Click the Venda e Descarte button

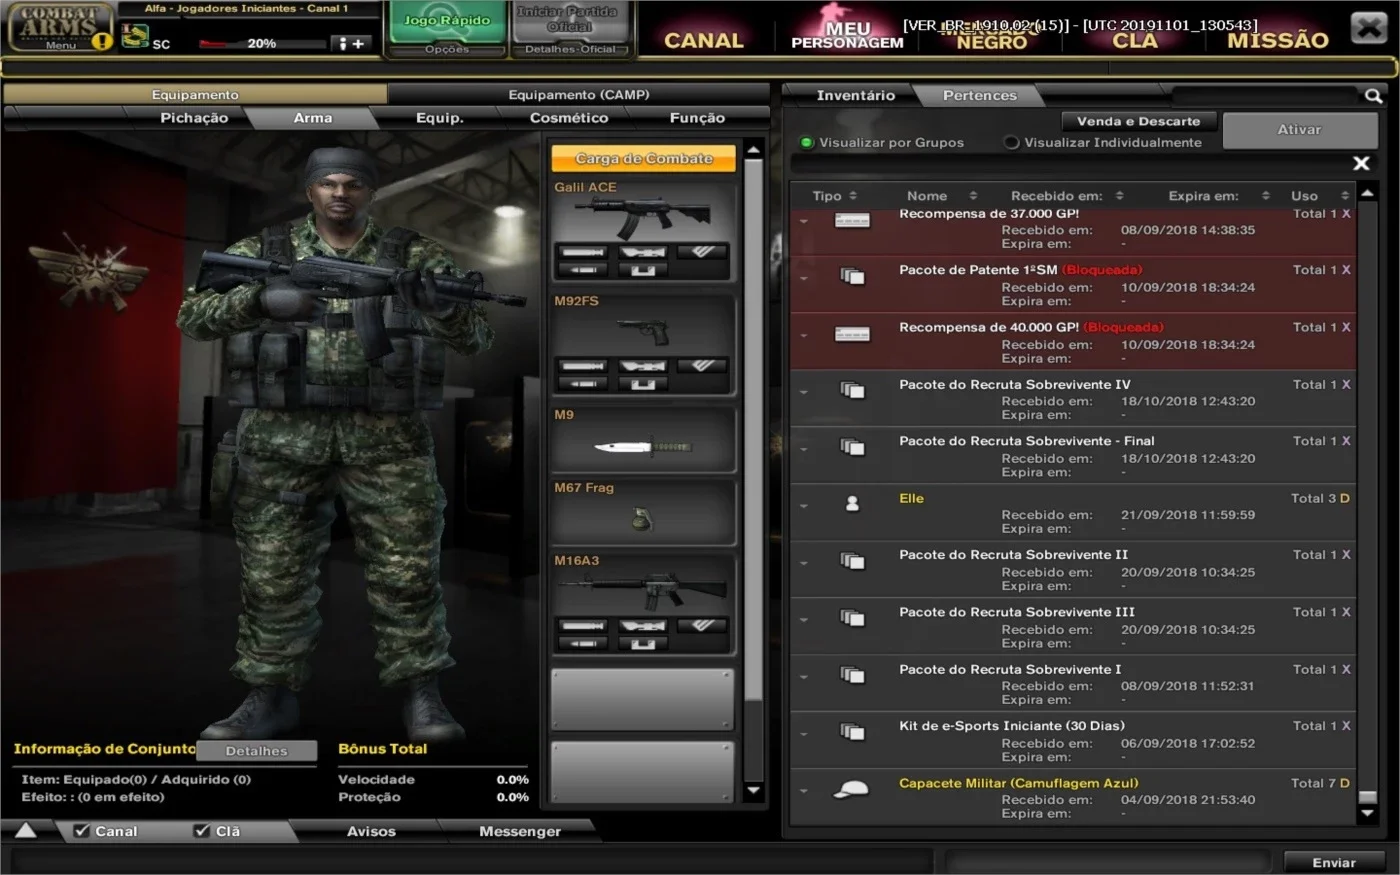click(1138, 121)
